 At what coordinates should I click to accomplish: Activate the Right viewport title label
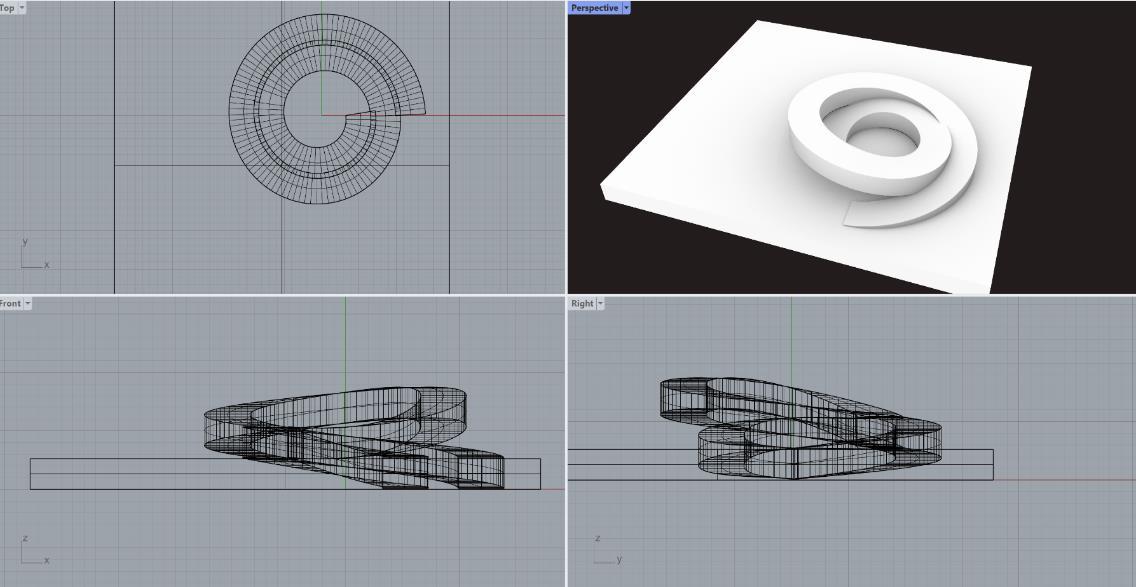[582, 304]
